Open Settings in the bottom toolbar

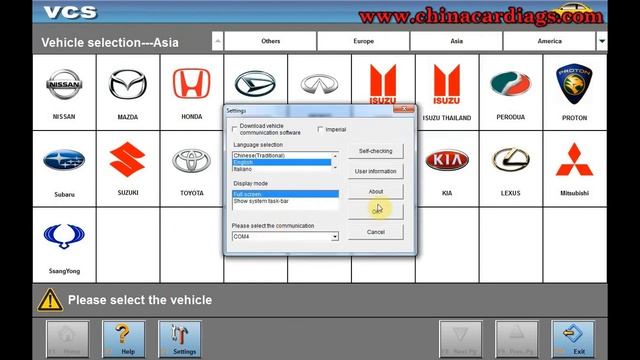coord(180,339)
